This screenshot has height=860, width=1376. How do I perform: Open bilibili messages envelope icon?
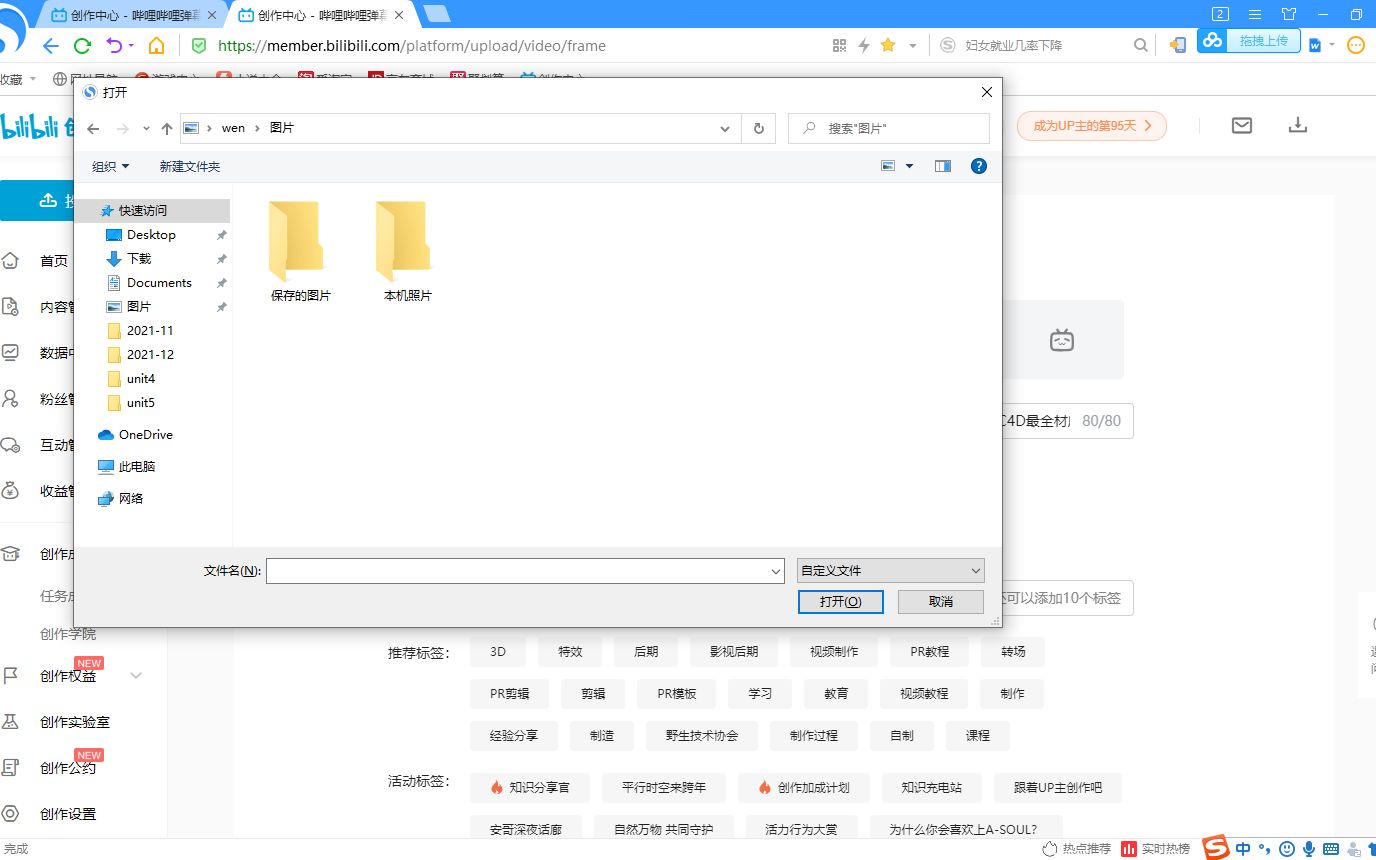[x=1242, y=126]
